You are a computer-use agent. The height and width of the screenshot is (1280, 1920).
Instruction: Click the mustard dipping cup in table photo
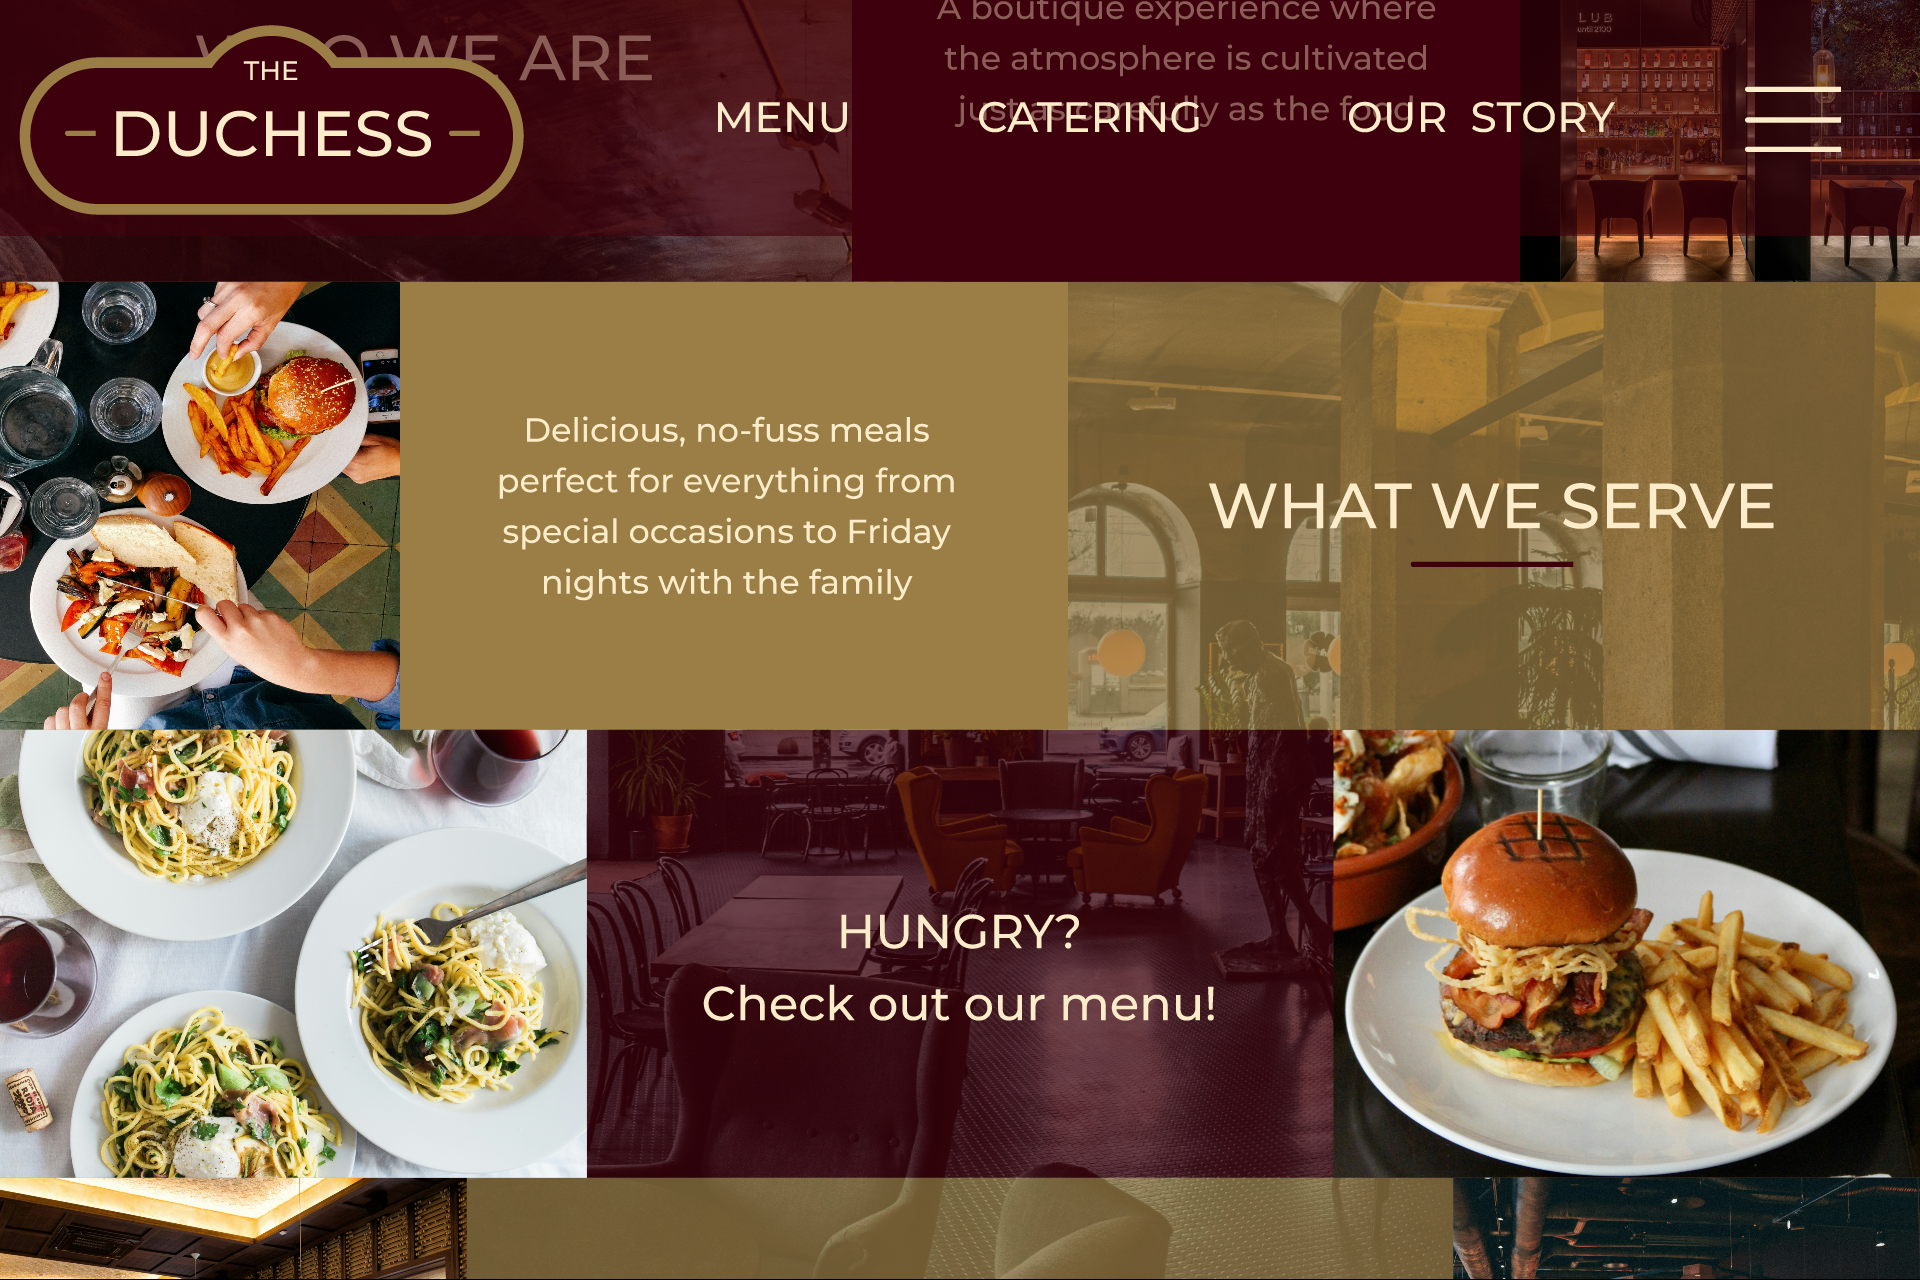(231, 370)
